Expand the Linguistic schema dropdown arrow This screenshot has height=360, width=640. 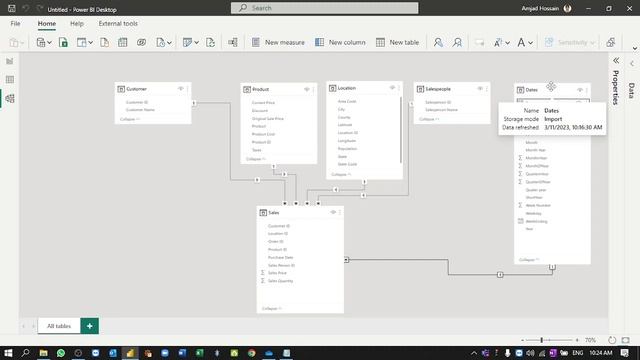[x=530, y=43]
